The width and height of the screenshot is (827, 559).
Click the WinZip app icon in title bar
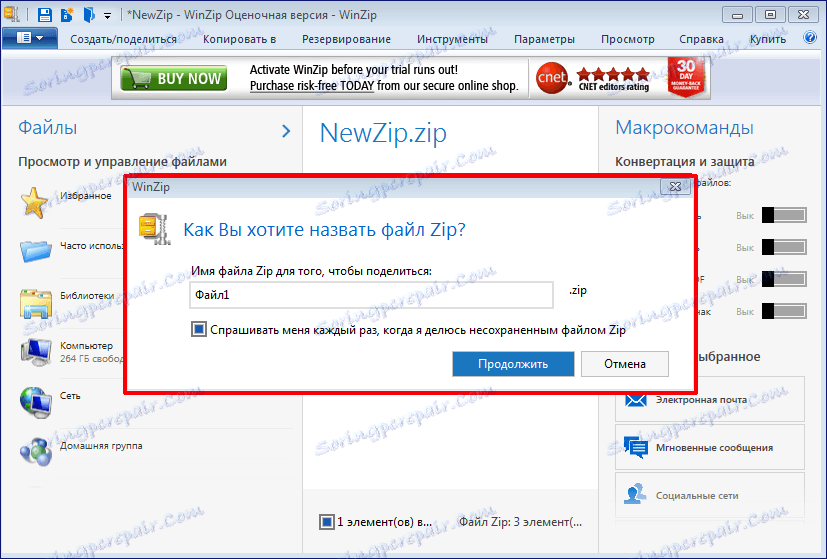pyautogui.click(x=12, y=14)
